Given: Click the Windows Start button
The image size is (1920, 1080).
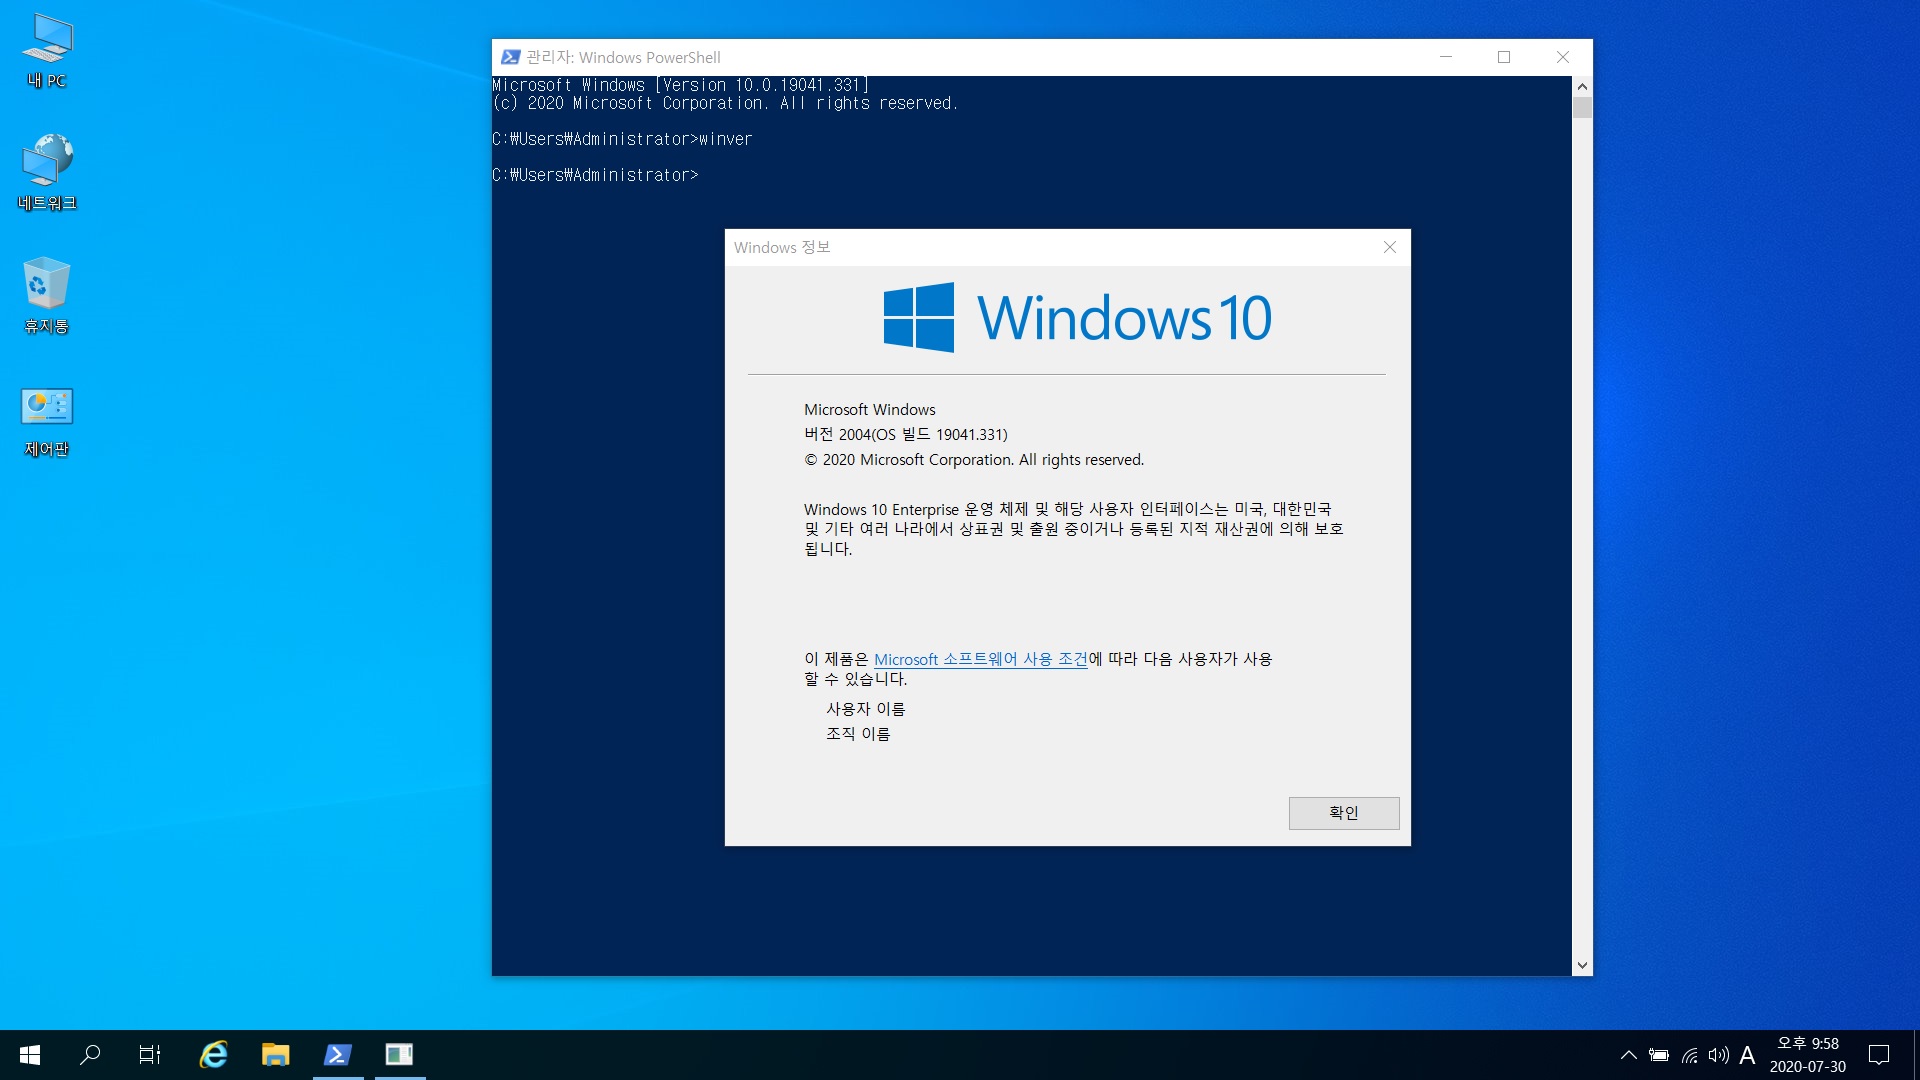Looking at the screenshot, I should 30,1055.
